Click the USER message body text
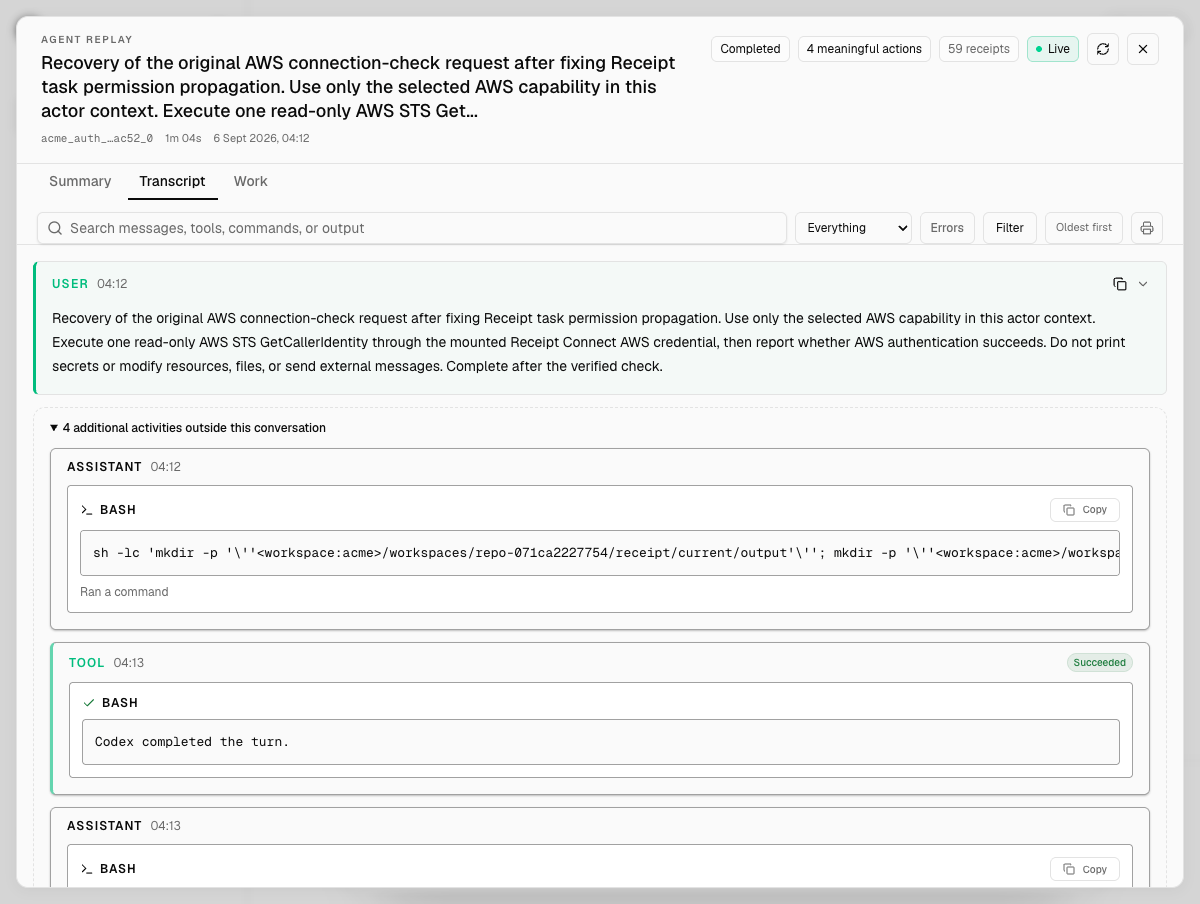The image size is (1200, 904). (589, 342)
